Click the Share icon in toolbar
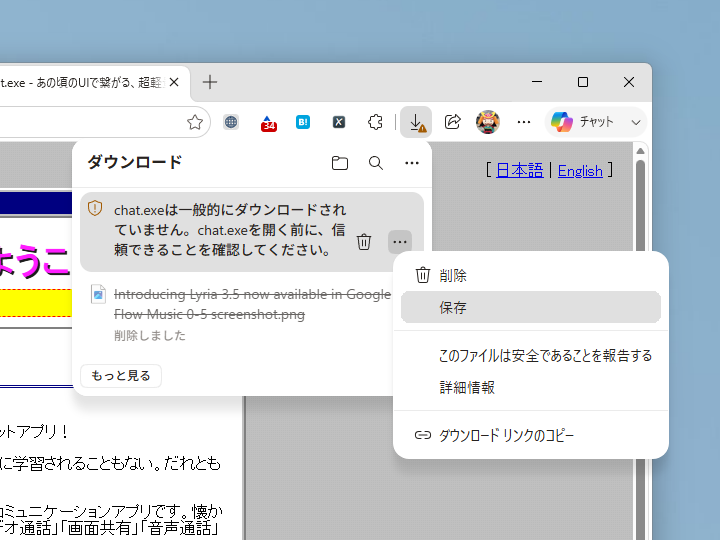 452,122
